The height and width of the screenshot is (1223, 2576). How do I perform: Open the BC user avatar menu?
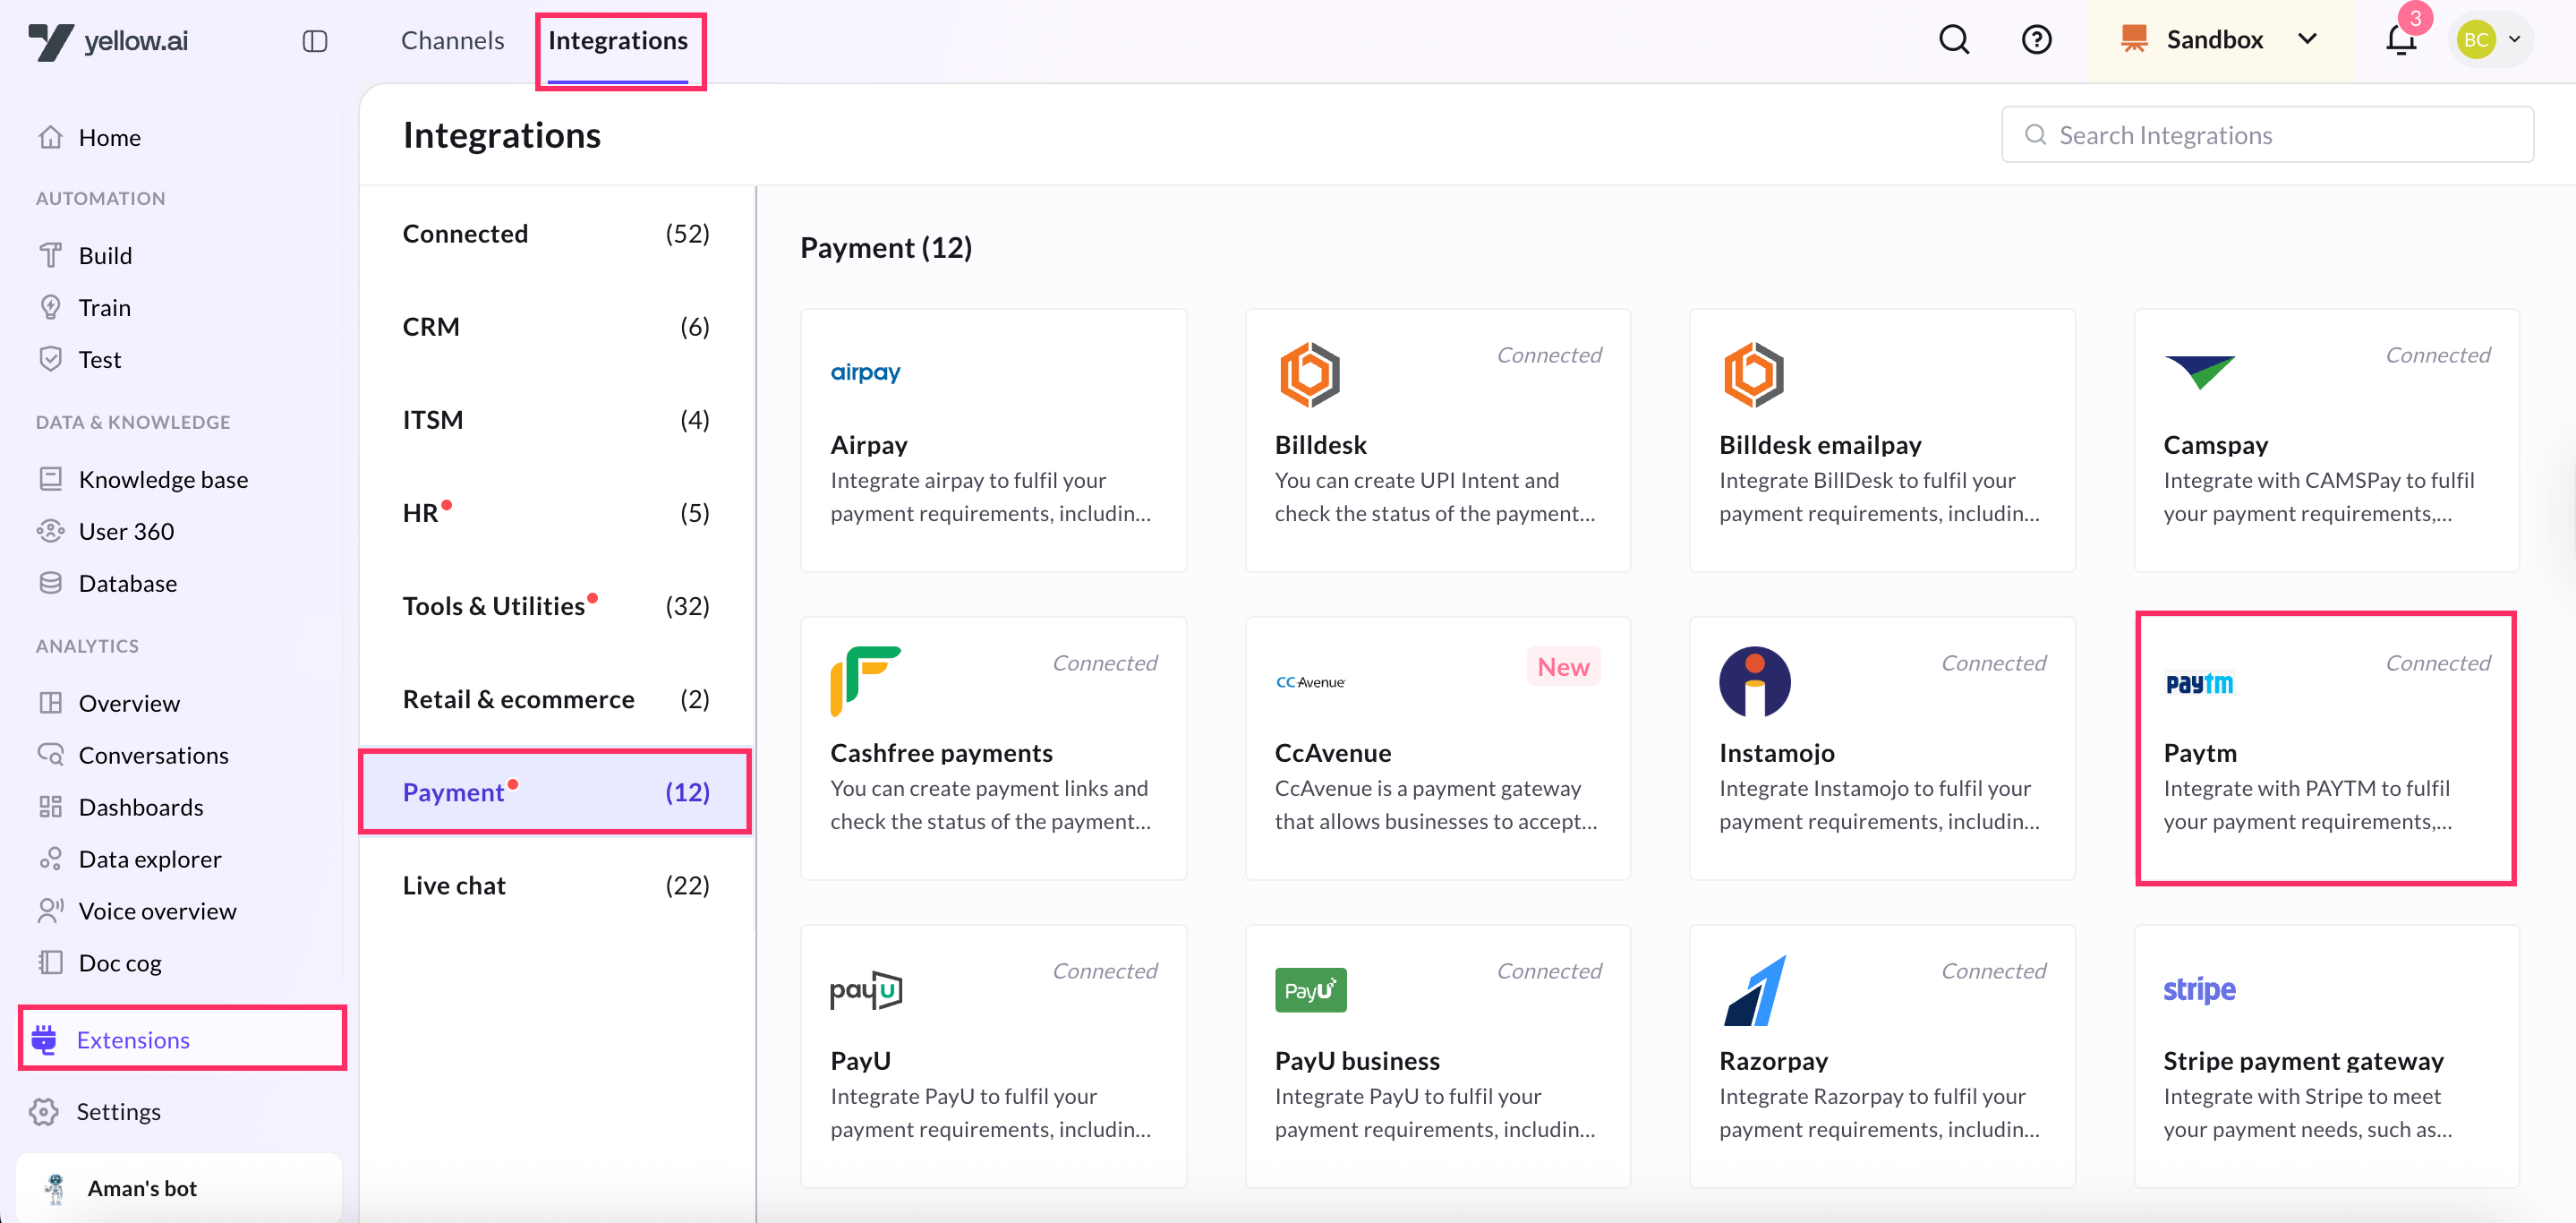(x=2490, y=40)
